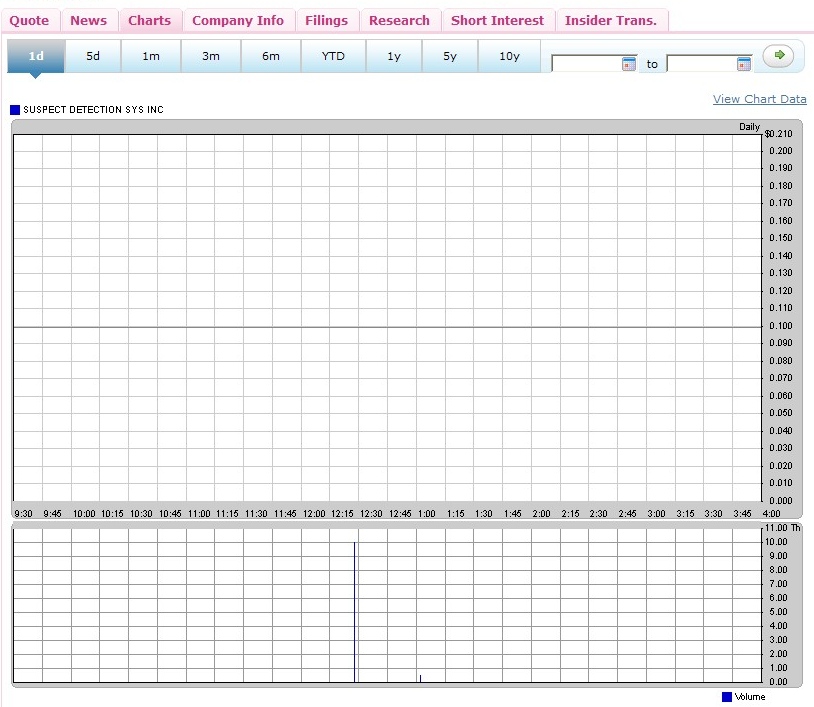Select the 1m chart range
Image resolution: width=814 pixels, height=707 pixels.
[151, 56]
